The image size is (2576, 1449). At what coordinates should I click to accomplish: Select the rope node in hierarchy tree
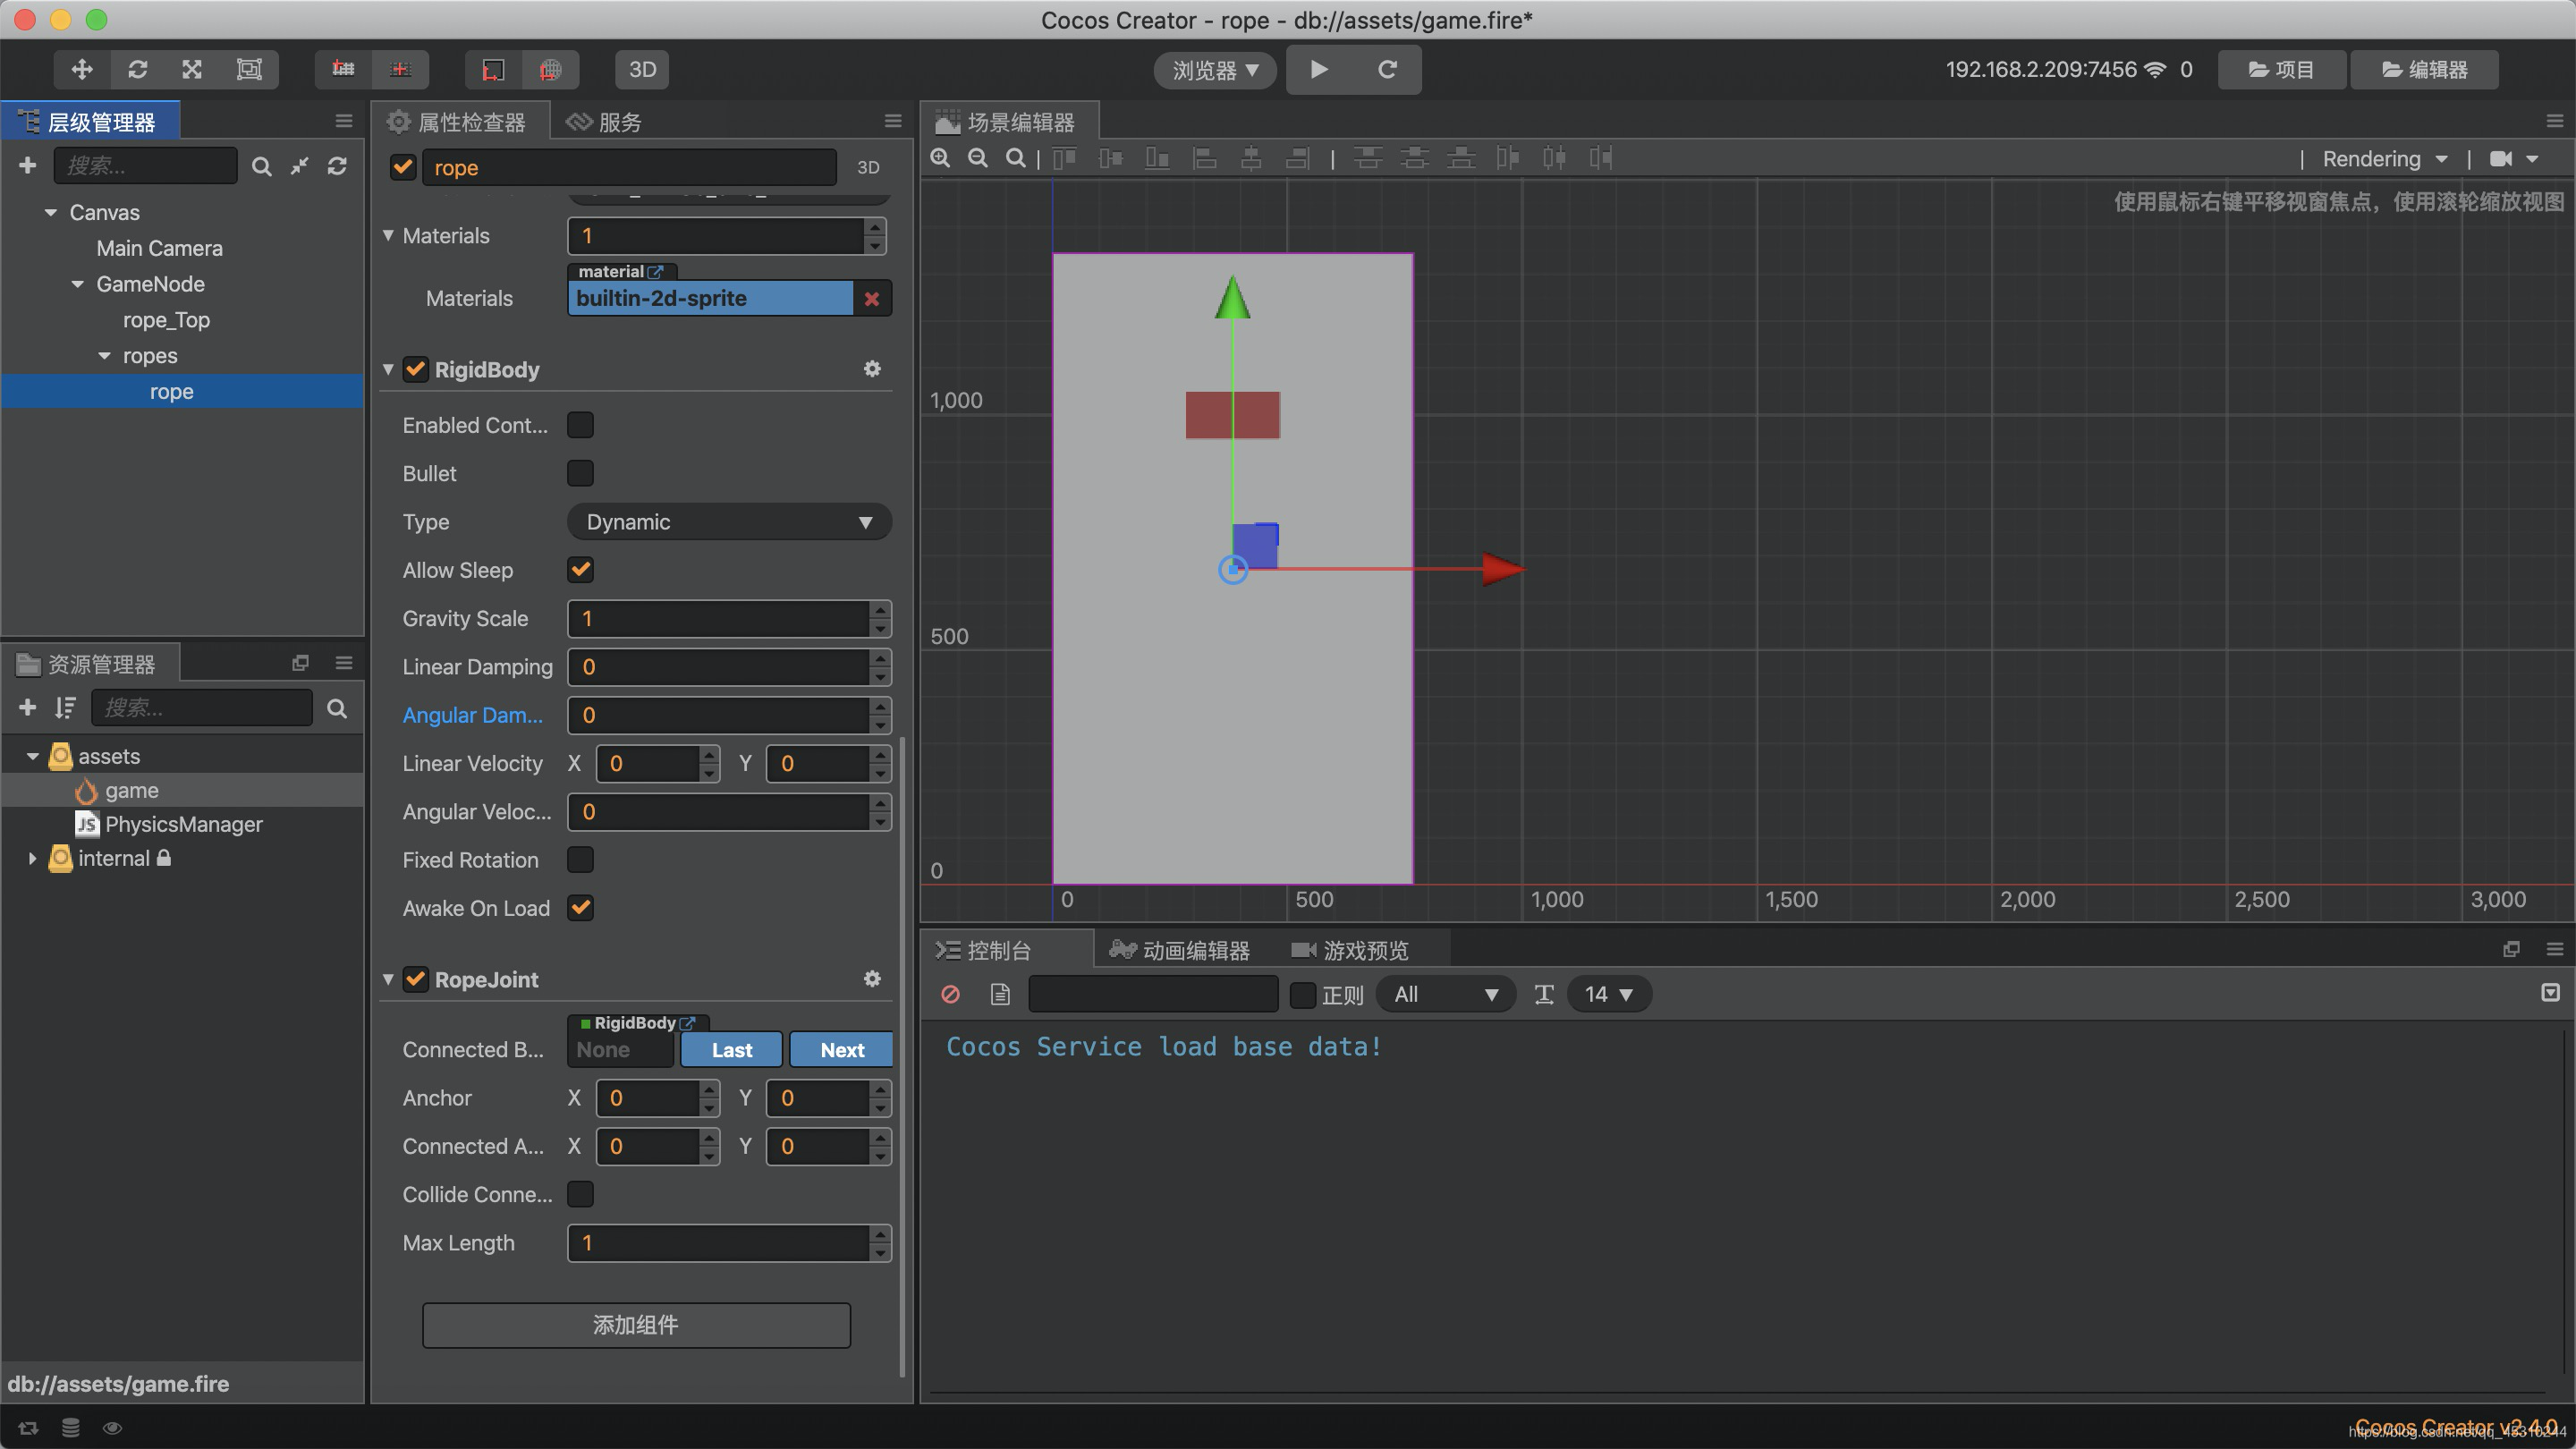pyautogui.click(x=170, y=391)
